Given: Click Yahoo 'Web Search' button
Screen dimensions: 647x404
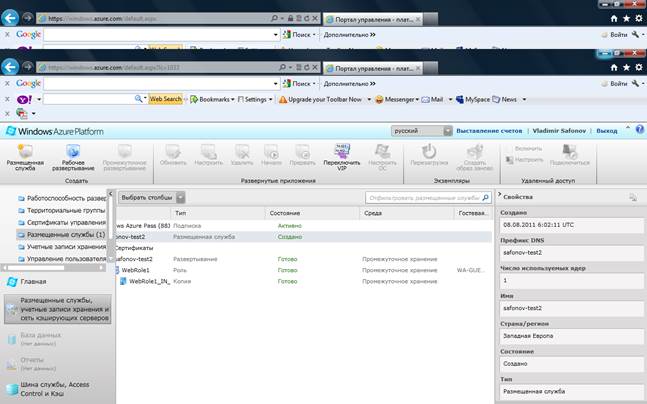Looking at the screenshot, I should point(165,99).
